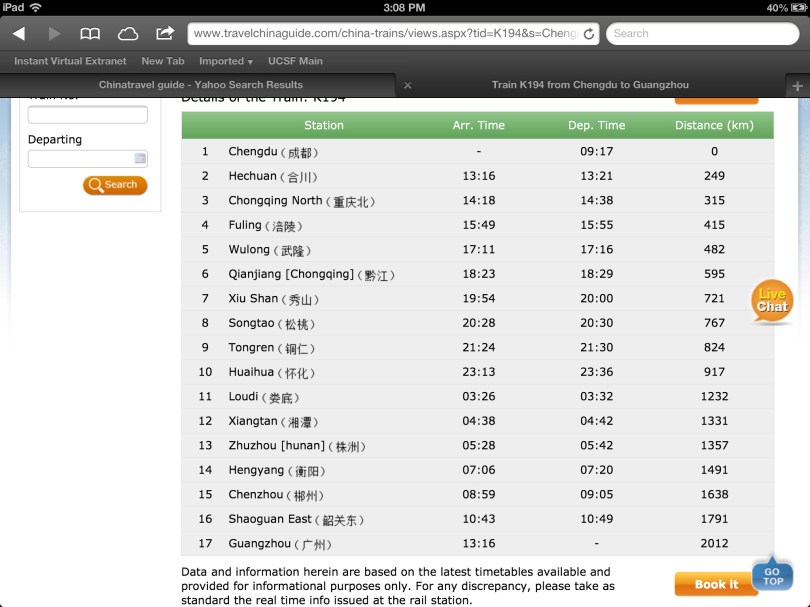Open the bookmarks book icon
This screenshot has height=607, width=810.
(x=91, y=34)
